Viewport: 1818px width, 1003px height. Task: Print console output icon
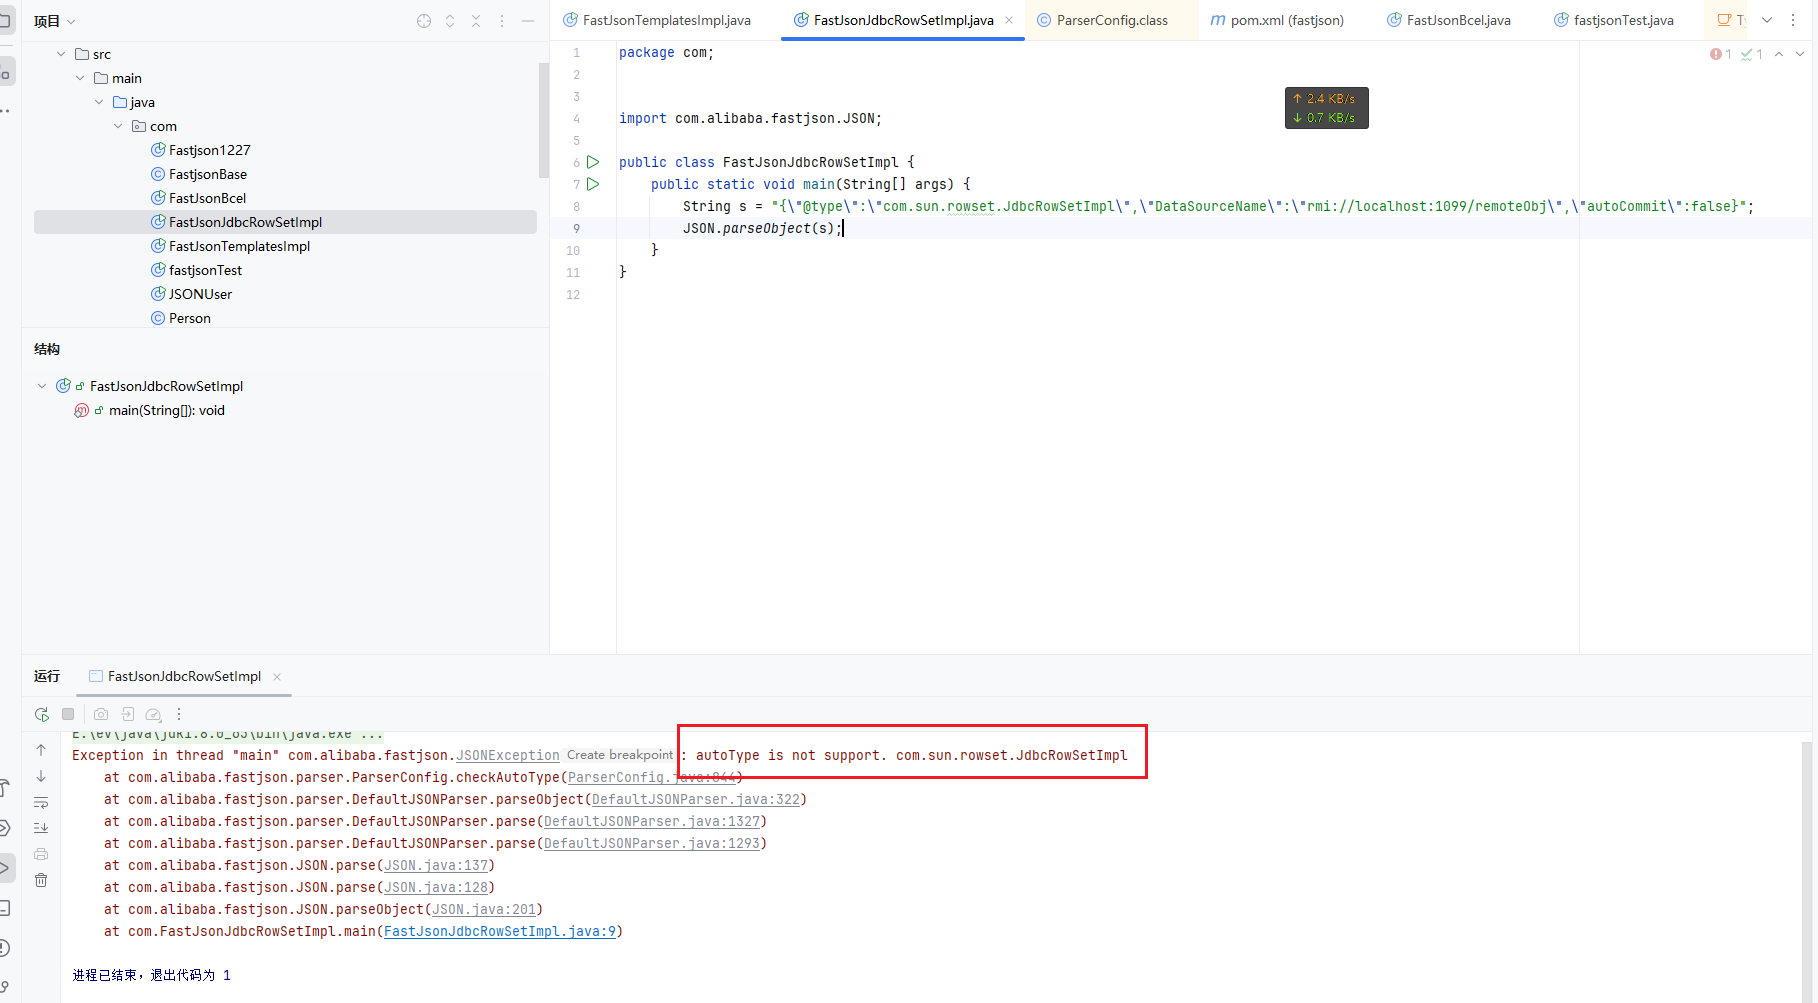(x=41, y=854)
